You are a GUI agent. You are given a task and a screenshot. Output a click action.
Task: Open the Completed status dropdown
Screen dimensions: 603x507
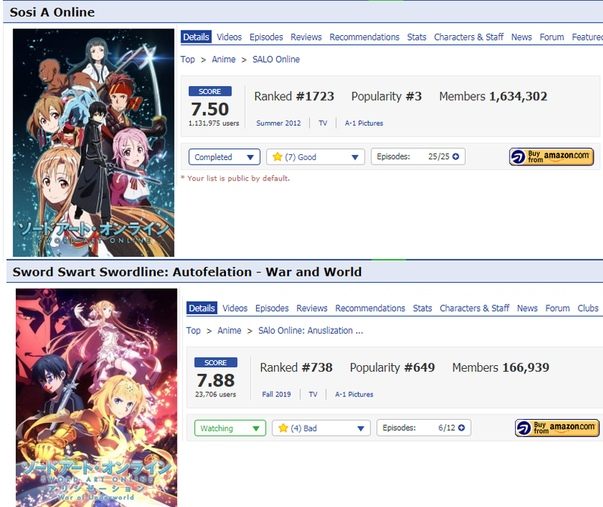[x=224, y=157]
